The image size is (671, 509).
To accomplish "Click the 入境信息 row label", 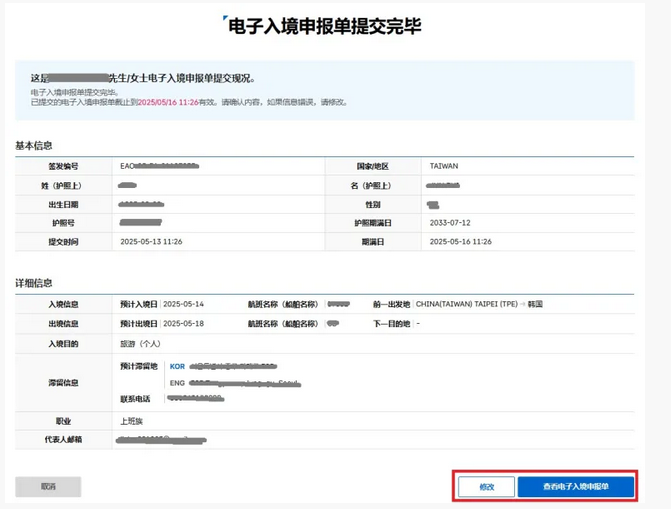I will [63, 304].
